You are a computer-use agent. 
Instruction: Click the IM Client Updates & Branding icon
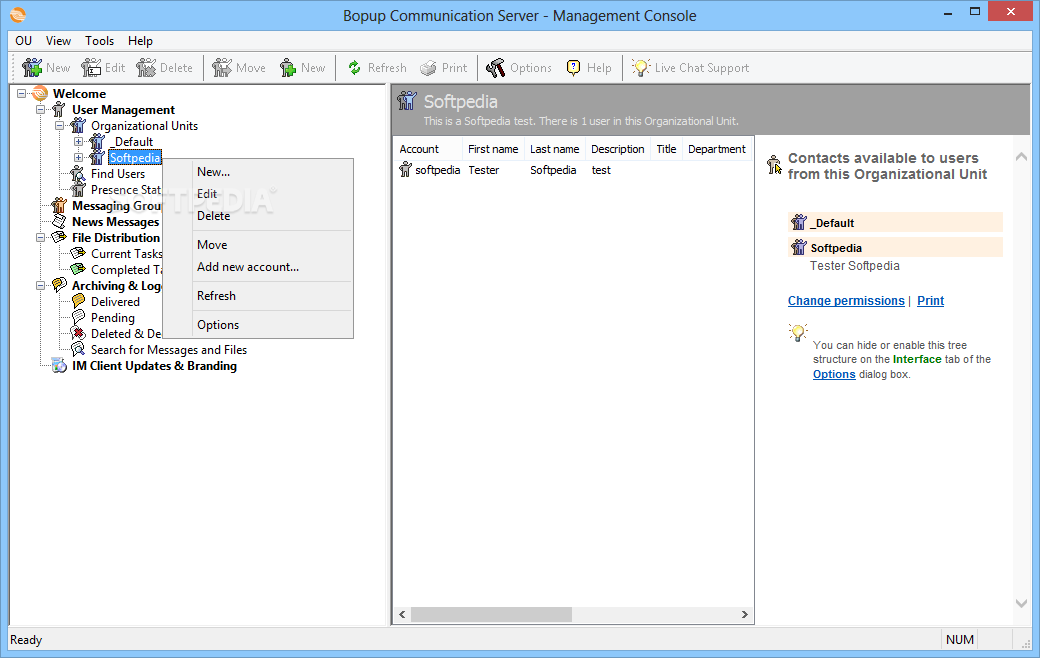[59, 365]
